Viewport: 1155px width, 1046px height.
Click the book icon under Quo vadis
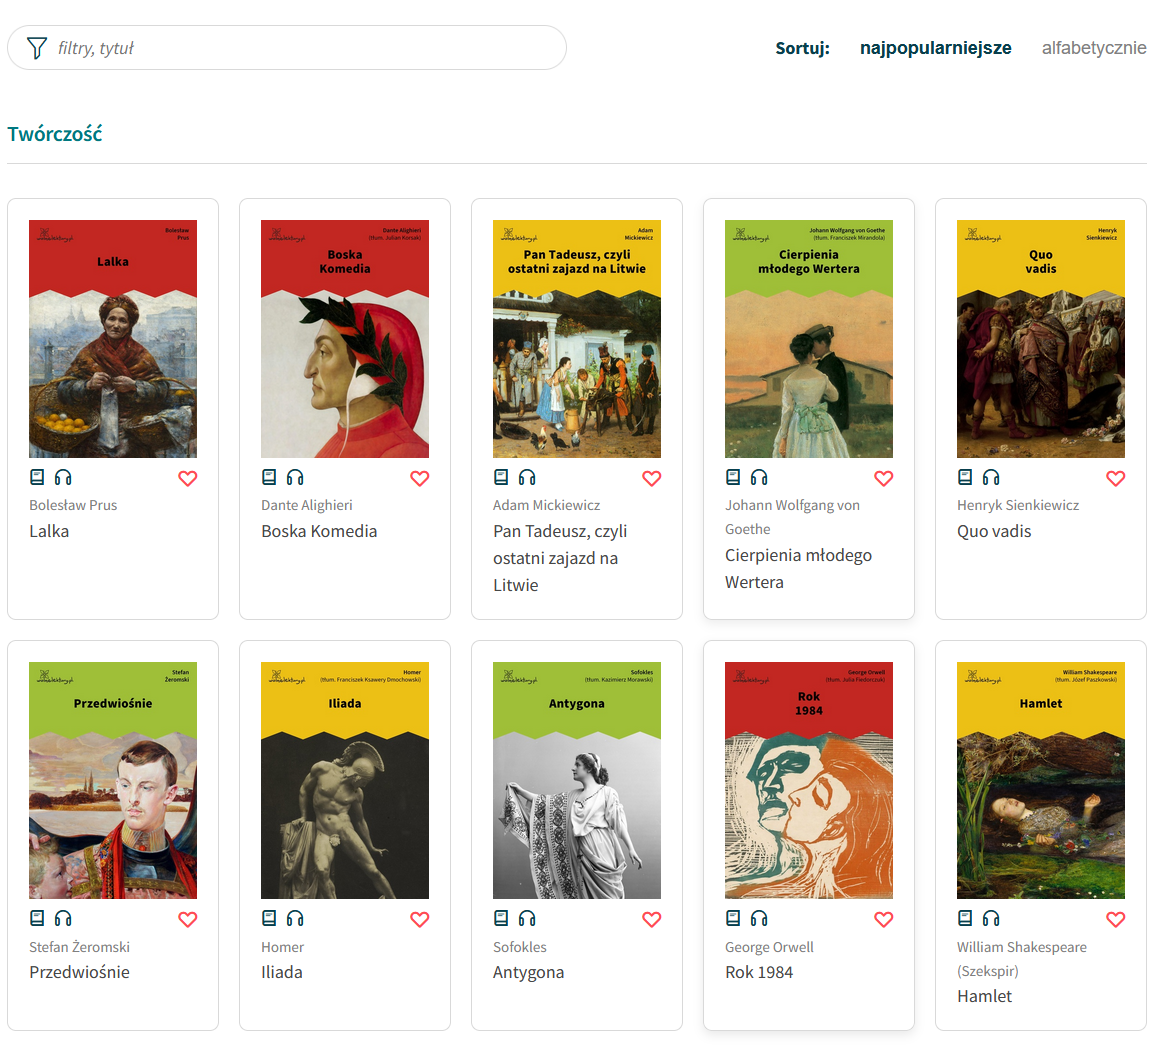965,477
